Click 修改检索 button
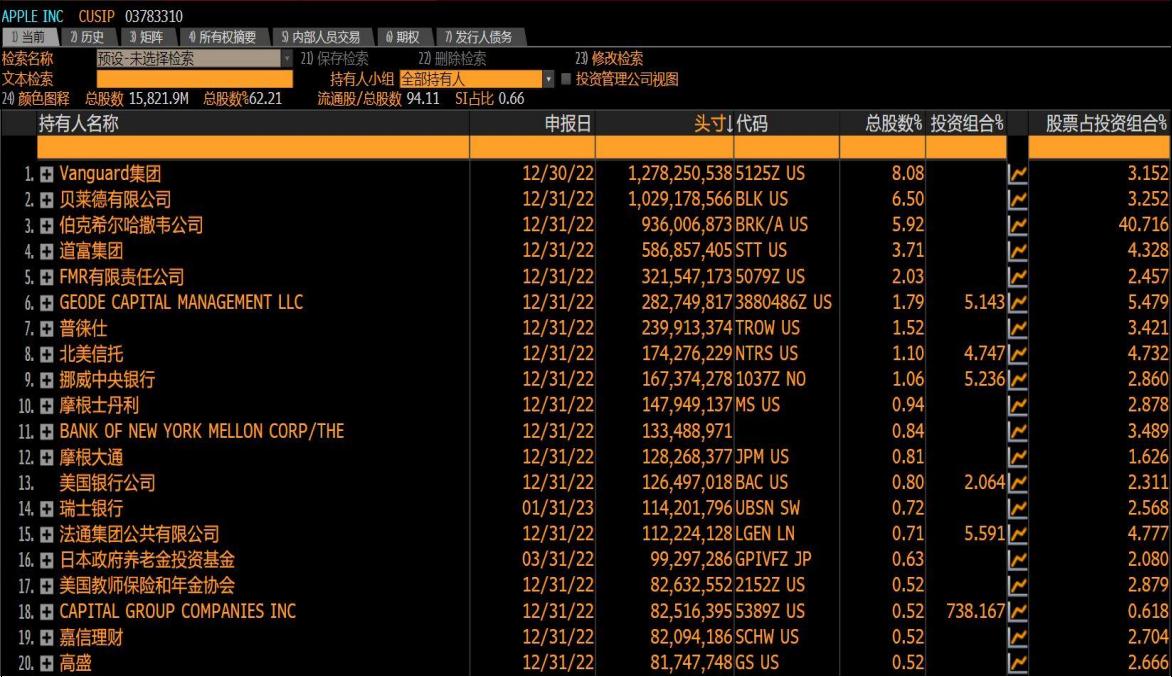 (x=609, y=58)
